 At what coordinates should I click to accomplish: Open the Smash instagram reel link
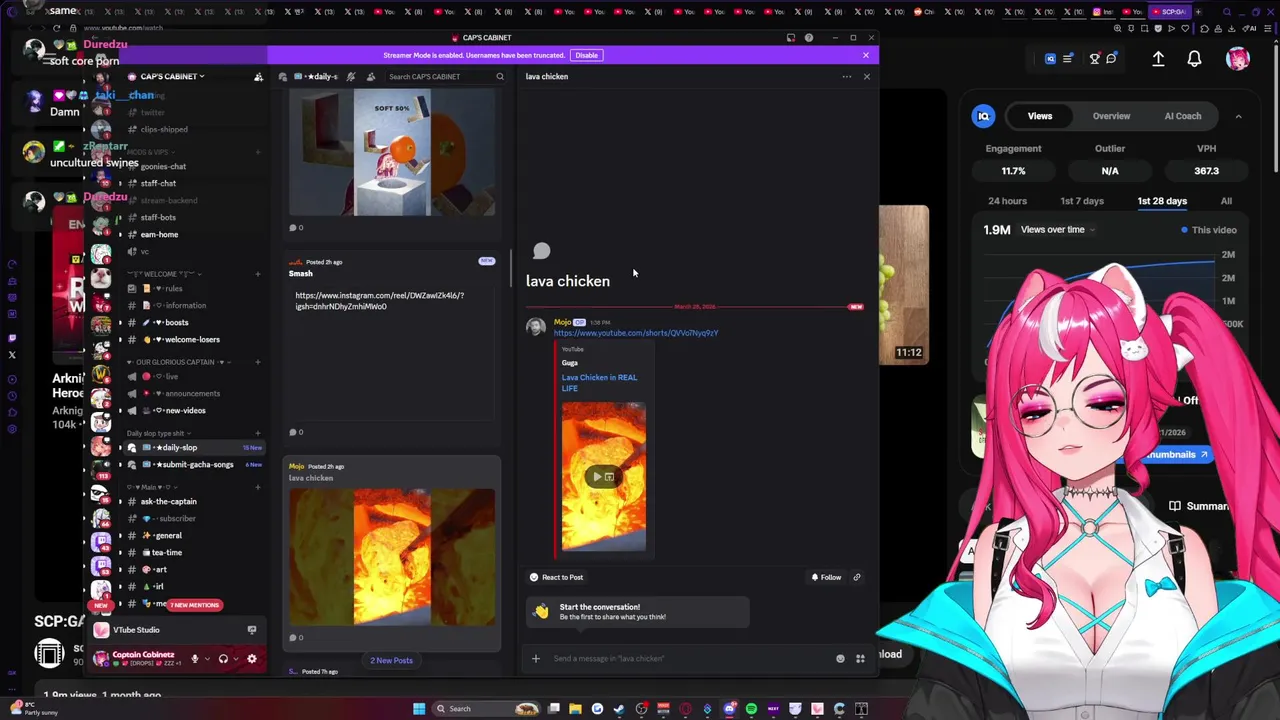click(379, 300)
